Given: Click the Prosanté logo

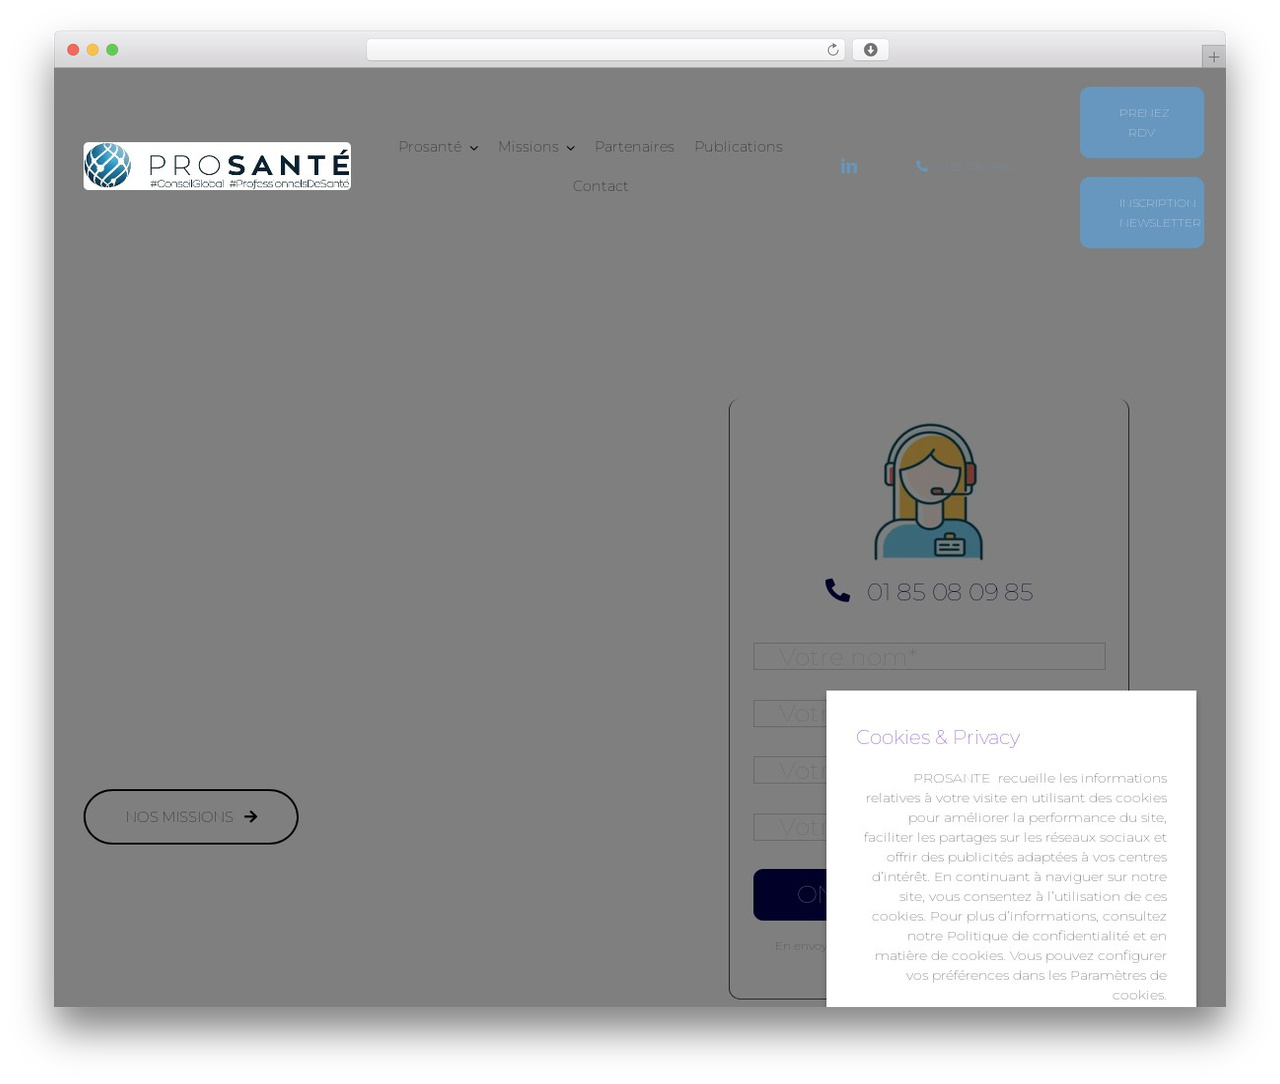Looking at the screenshot, I should [x=217, y=166].
